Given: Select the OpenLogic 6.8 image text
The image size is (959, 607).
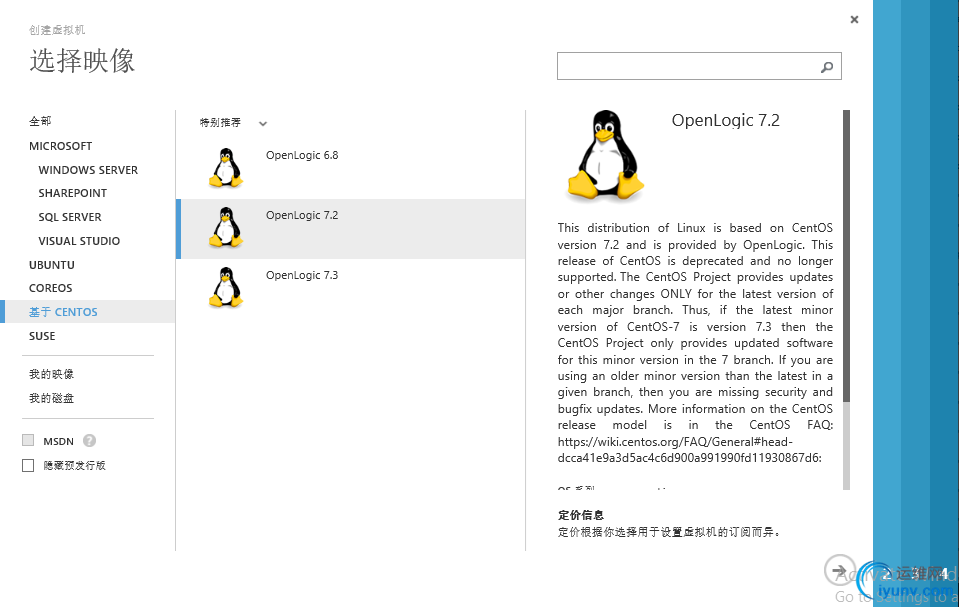Looking at the screenshot, I should point(302,155).
